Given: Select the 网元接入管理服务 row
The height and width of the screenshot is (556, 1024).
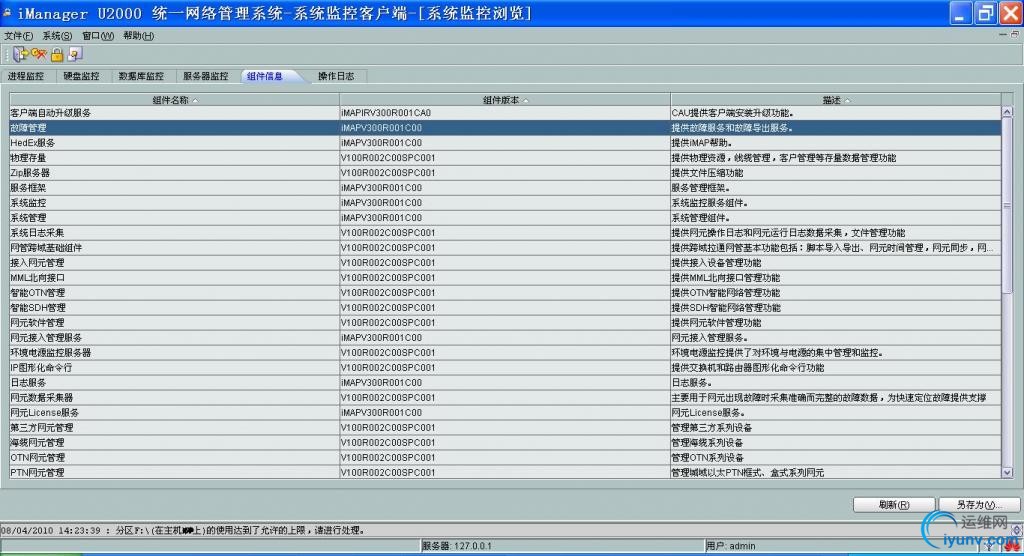Looking at the screenshot, I should click(x=505, y=338).
